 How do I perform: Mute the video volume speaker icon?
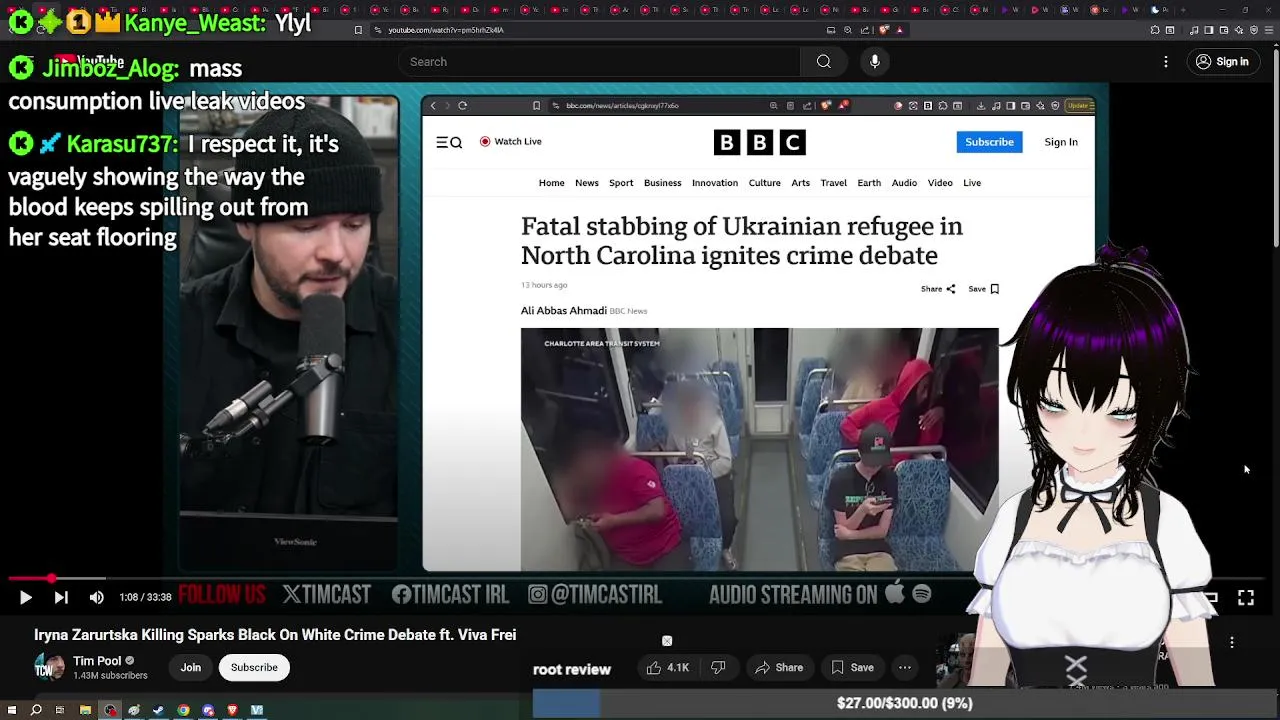(96, 597)
